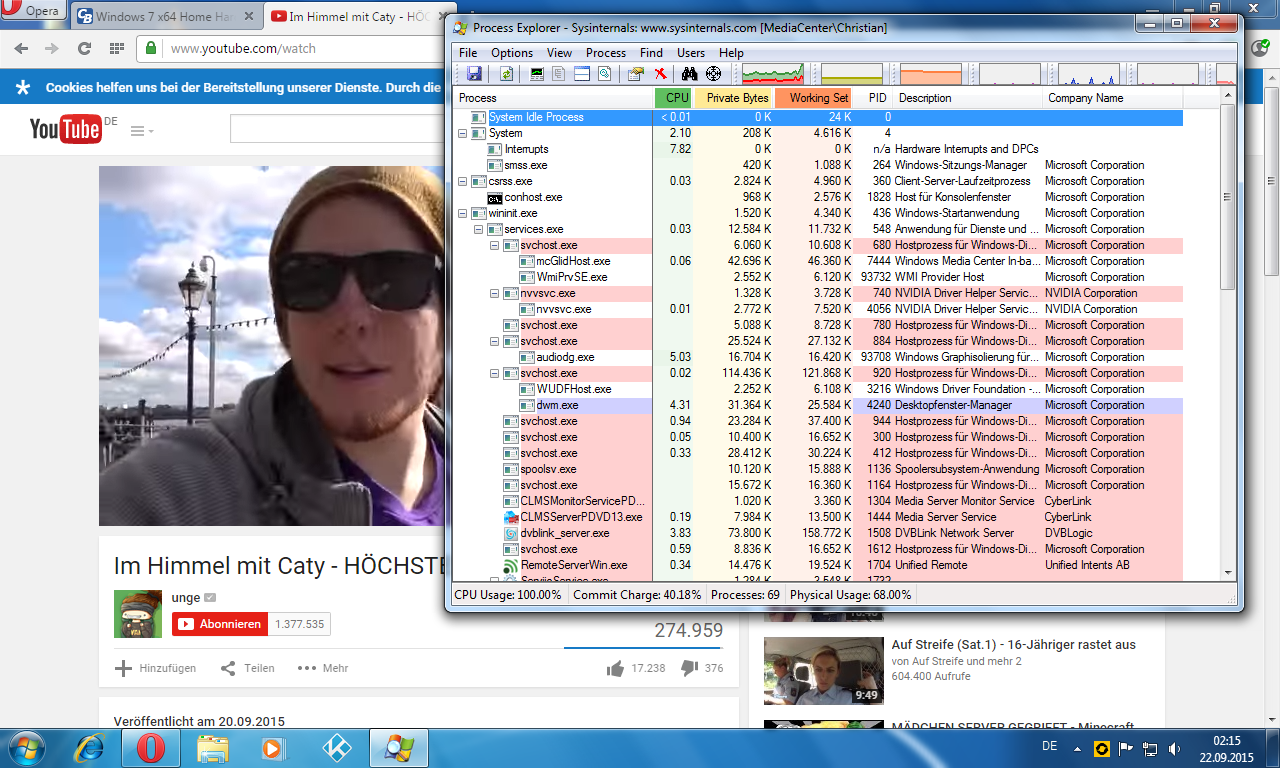Click the green CPU usage mini graph
Screen dimensions: 1280x768
[772, 74]
